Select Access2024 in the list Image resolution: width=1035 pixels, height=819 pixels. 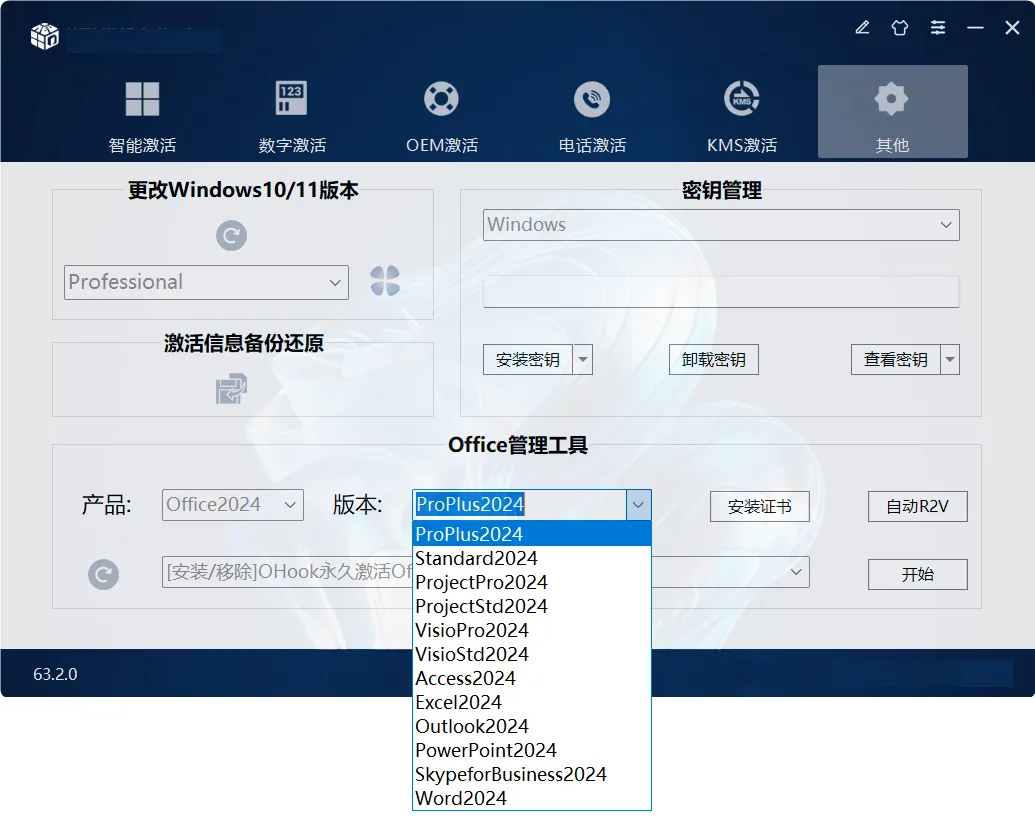pyautogui.click(x=531, y=678)
